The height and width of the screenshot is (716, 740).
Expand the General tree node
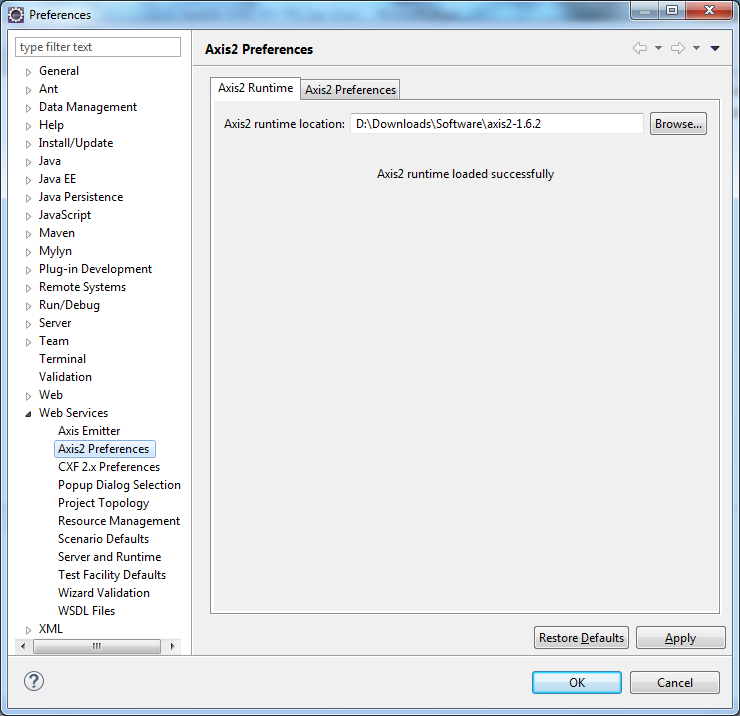pyautogui.click(x=28, y=72)
